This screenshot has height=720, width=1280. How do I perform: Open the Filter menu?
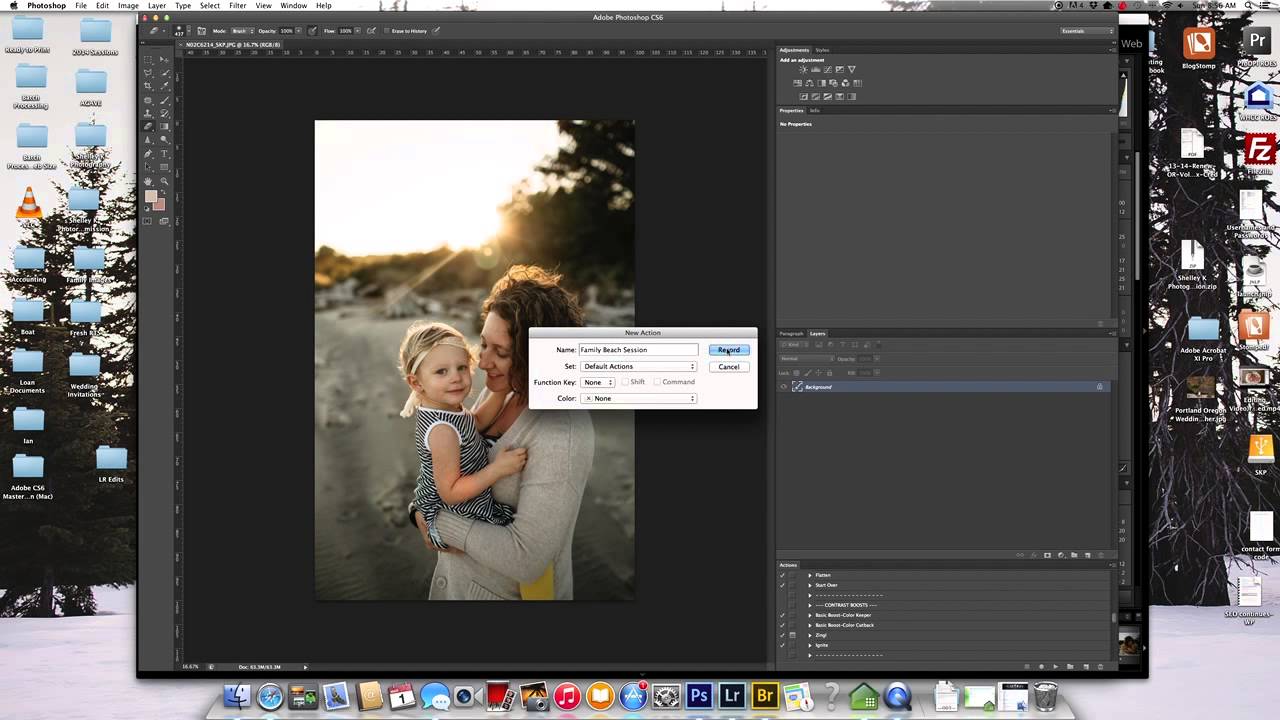point(237,6)
